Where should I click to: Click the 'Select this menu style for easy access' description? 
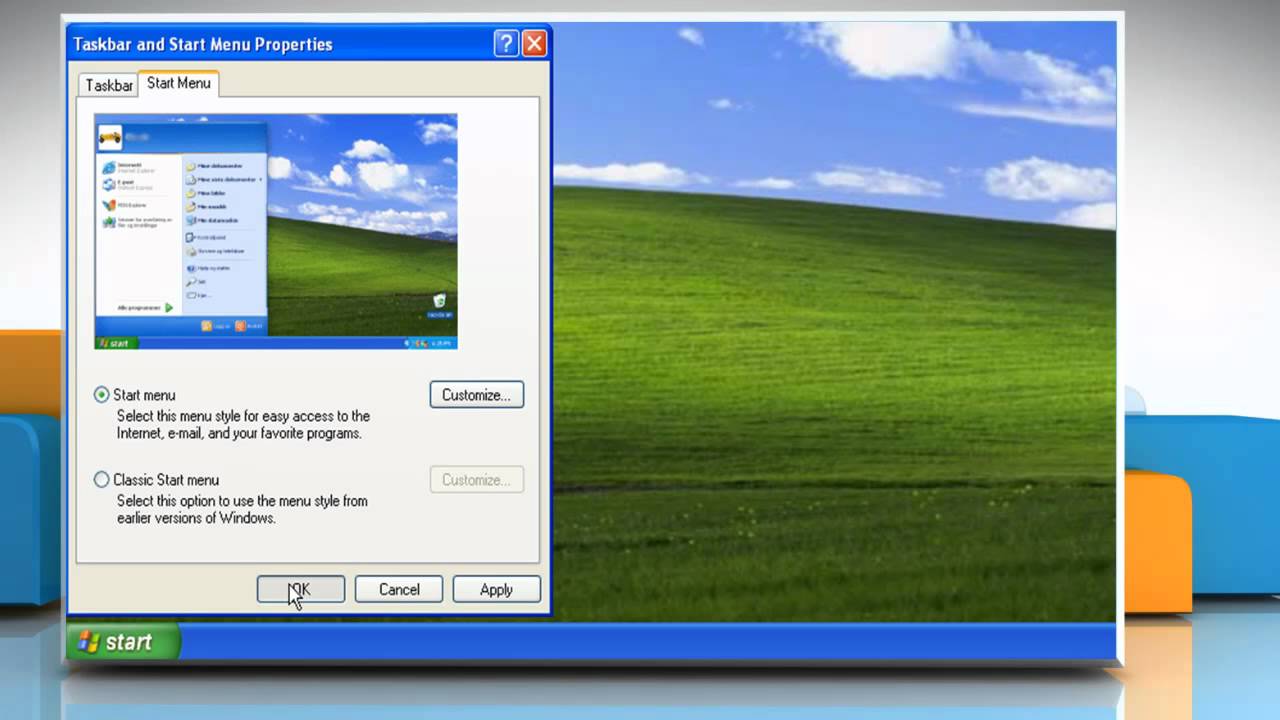pyautogui.click(x=243, y=425)
